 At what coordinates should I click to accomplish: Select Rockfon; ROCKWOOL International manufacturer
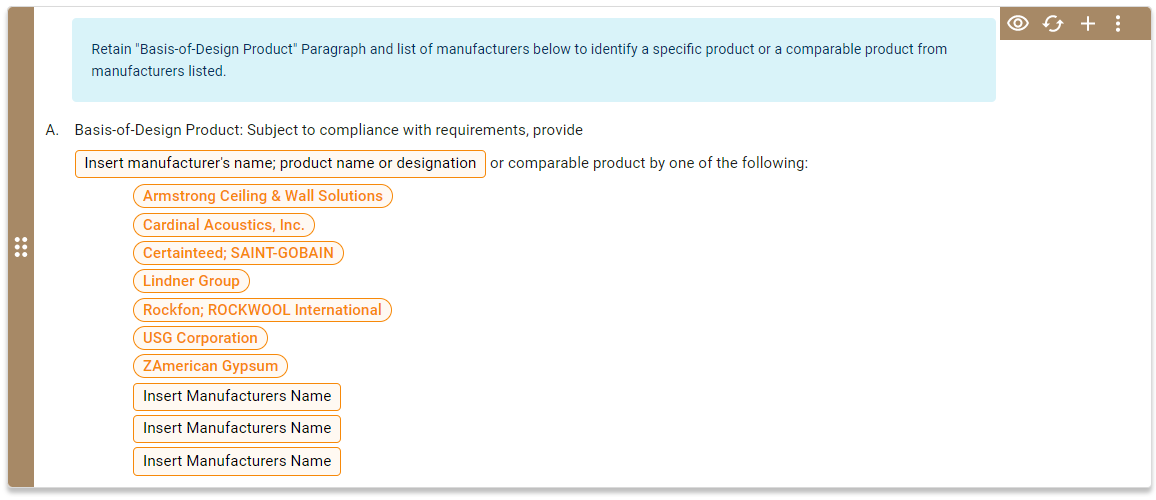(262, 310)
